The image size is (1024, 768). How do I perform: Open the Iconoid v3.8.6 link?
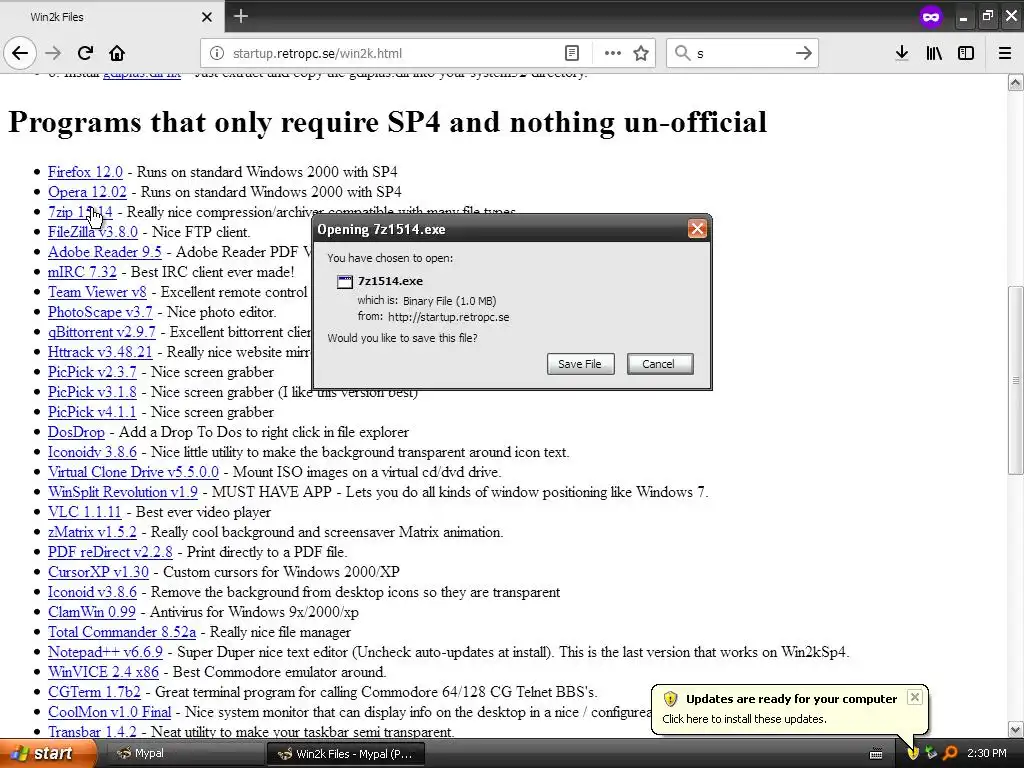92,592
